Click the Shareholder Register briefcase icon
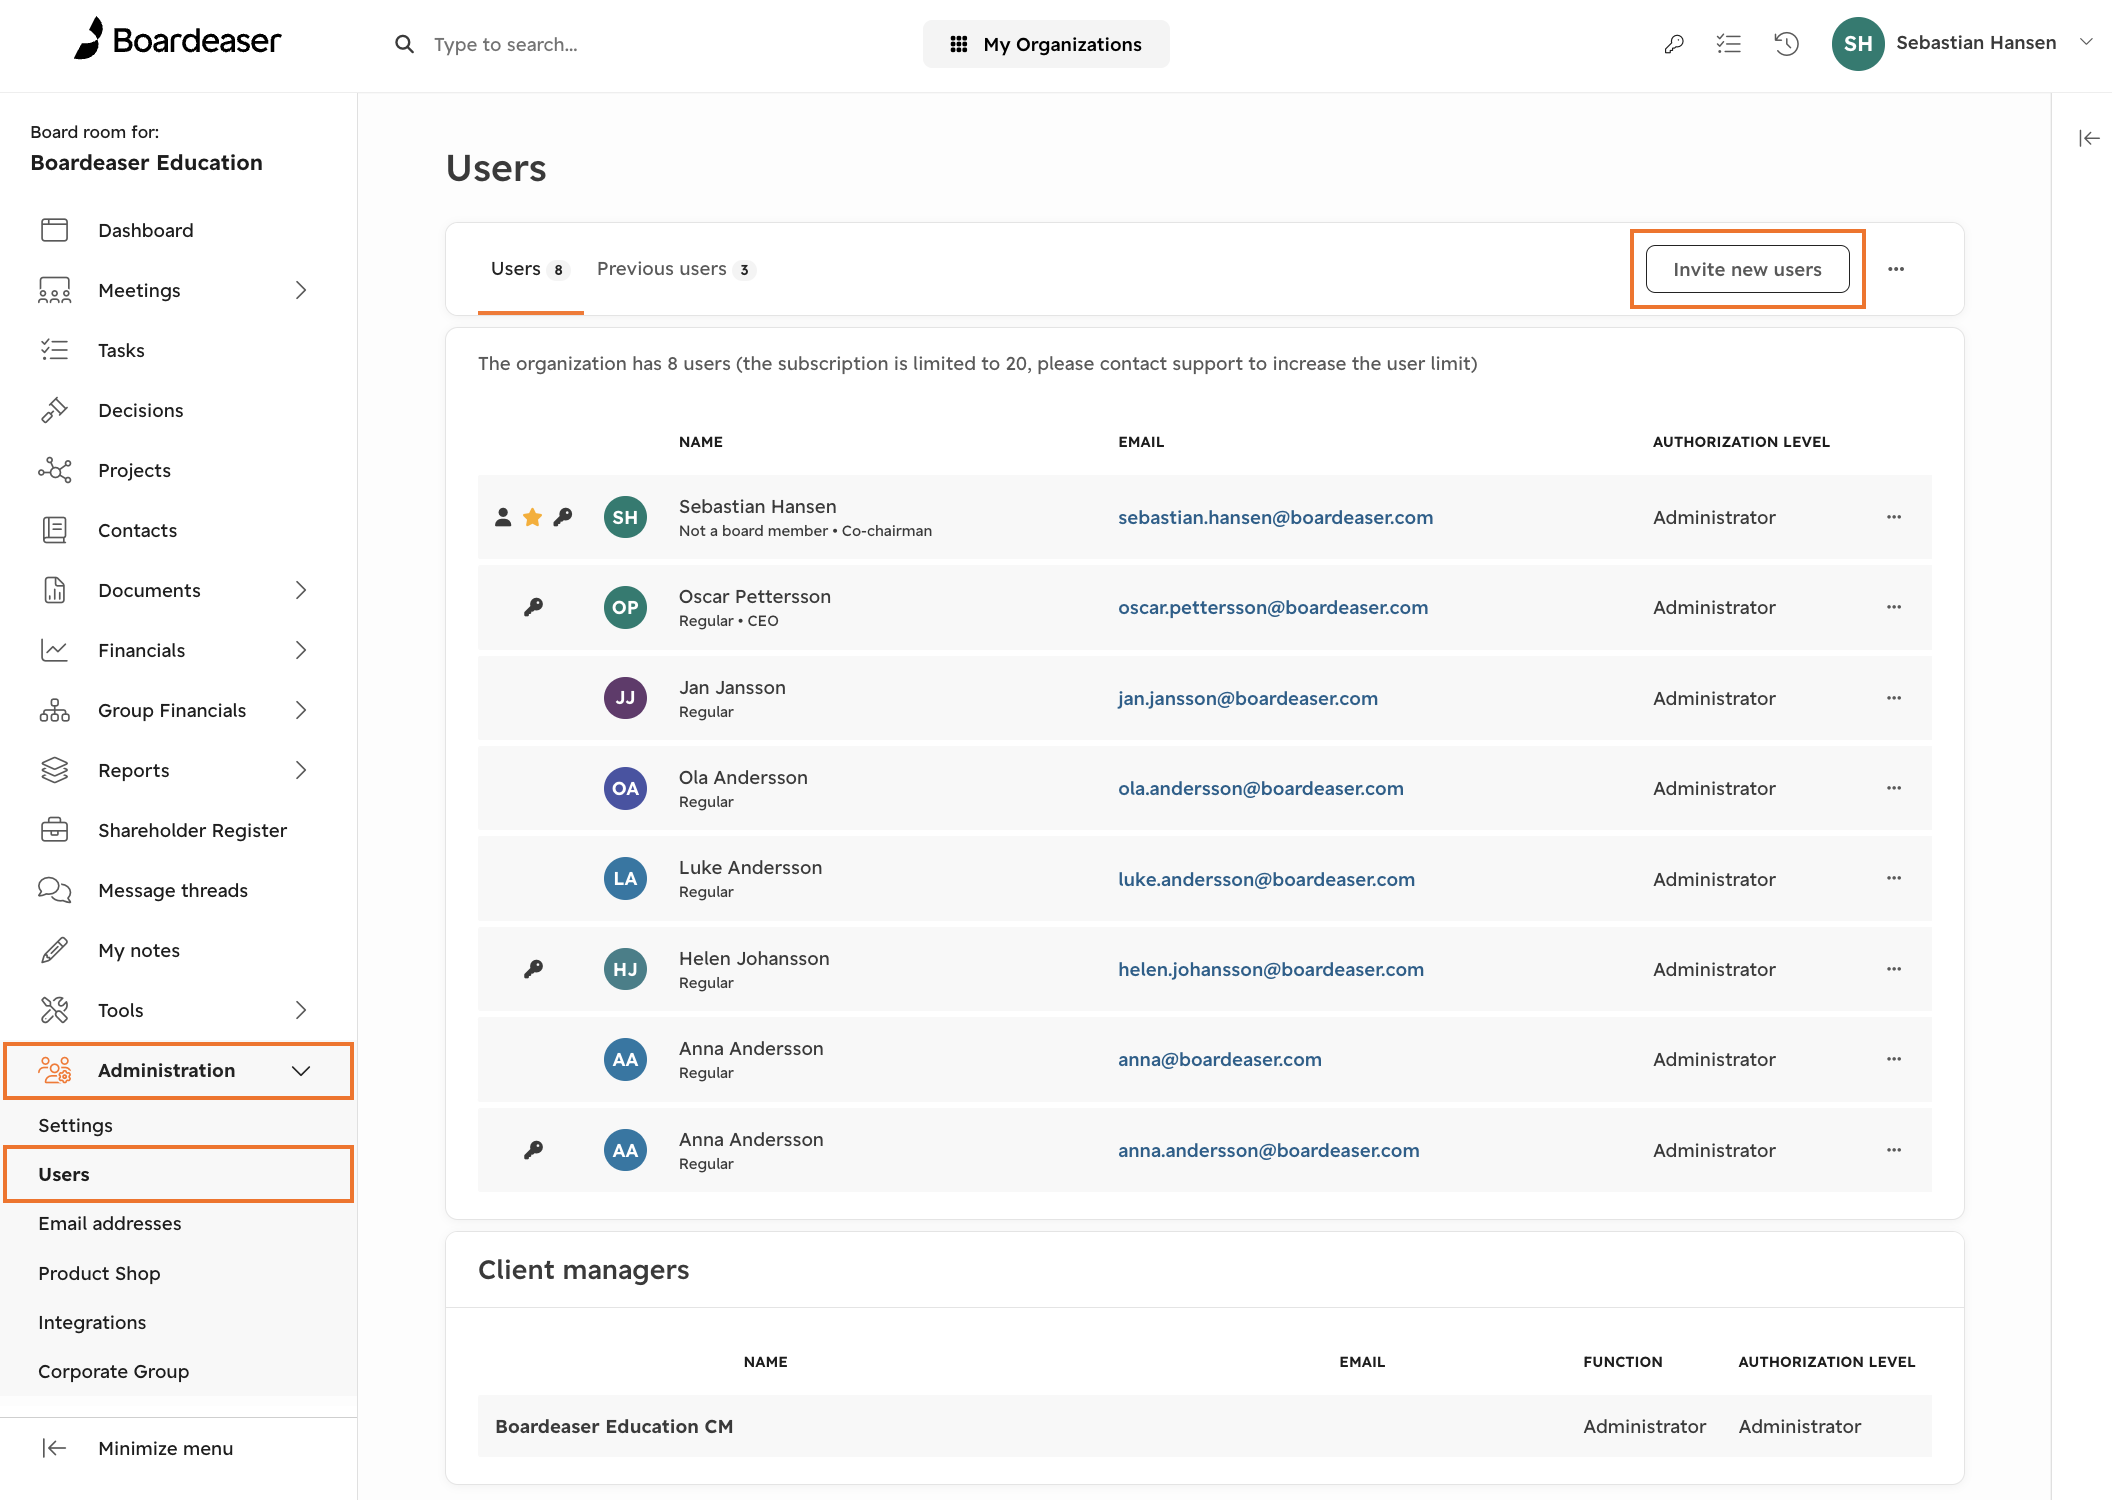The height and width of the screenshot is (1500, 2112). coord(55,830)
